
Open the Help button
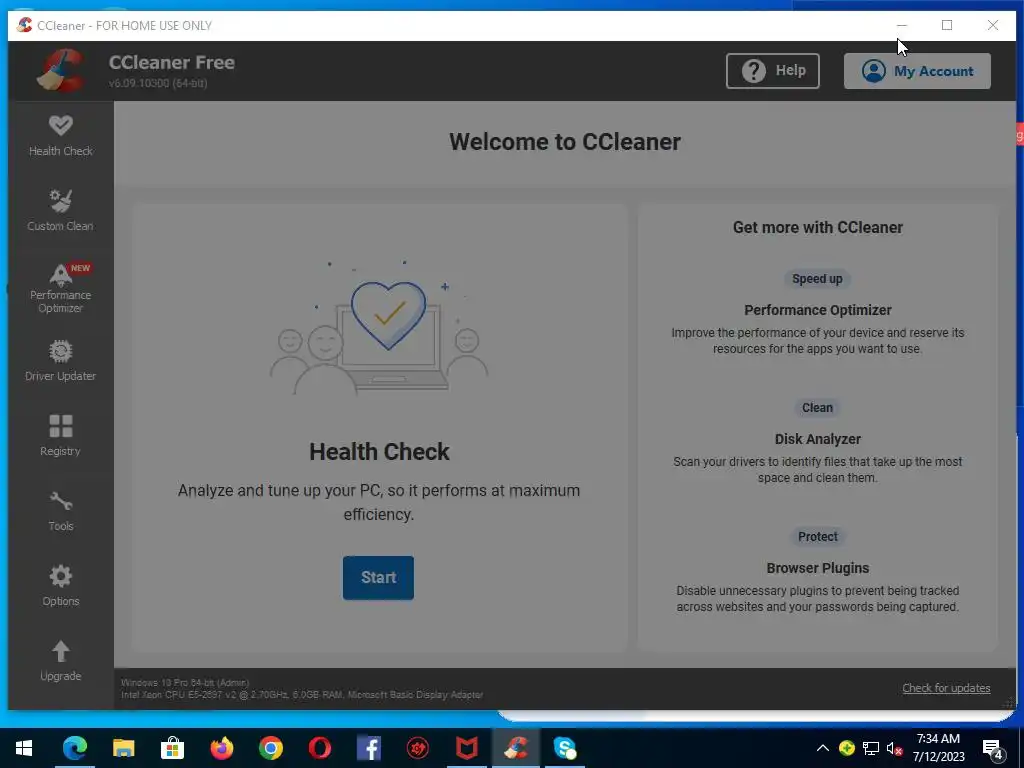(773, 71)
